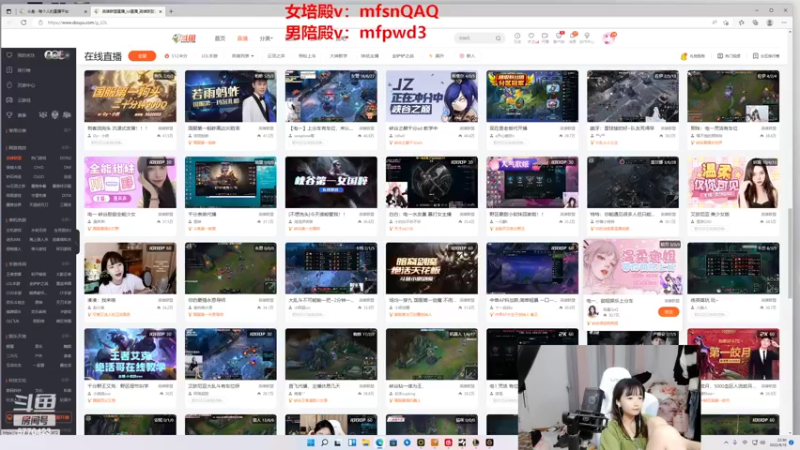Open the esports trophy icon in the sidebar
This screenshot has width=800, height=450.
[x=9, y=115]
